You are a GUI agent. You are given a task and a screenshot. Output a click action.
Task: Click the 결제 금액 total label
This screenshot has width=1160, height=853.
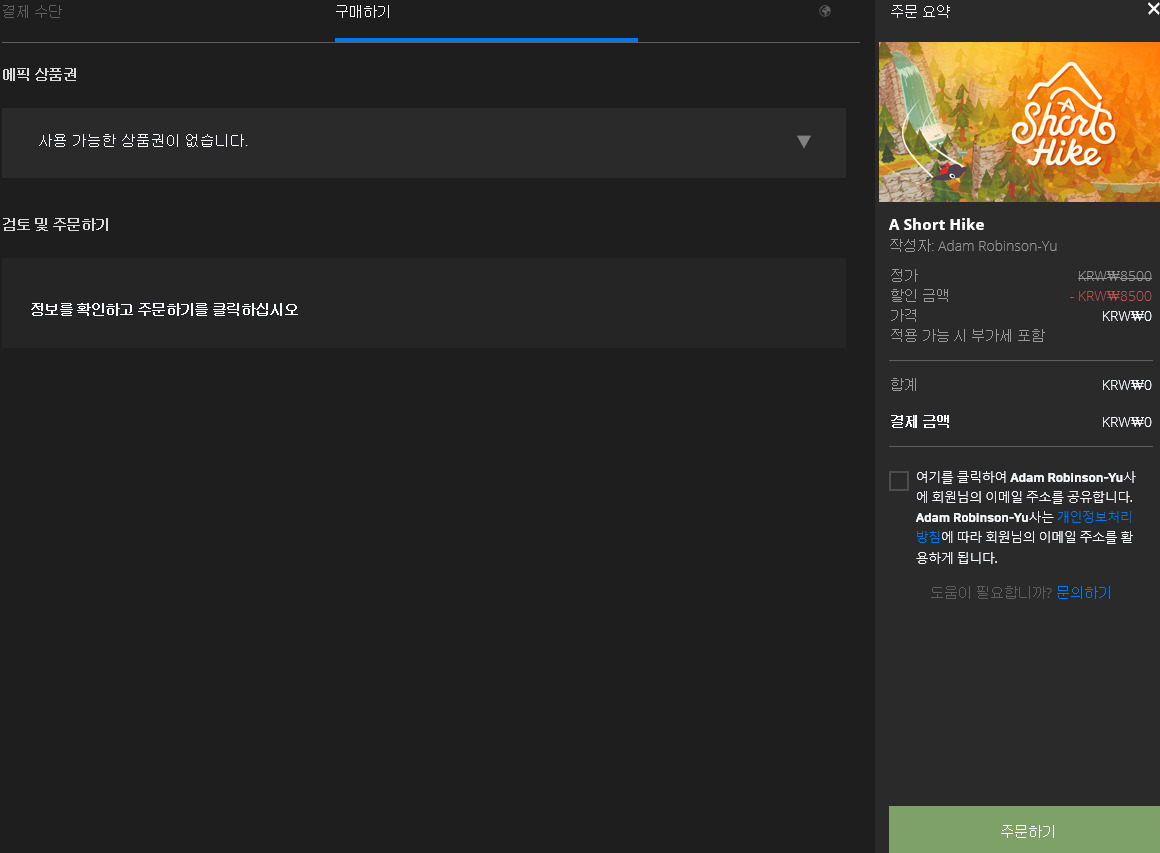(x=920, y=422)
